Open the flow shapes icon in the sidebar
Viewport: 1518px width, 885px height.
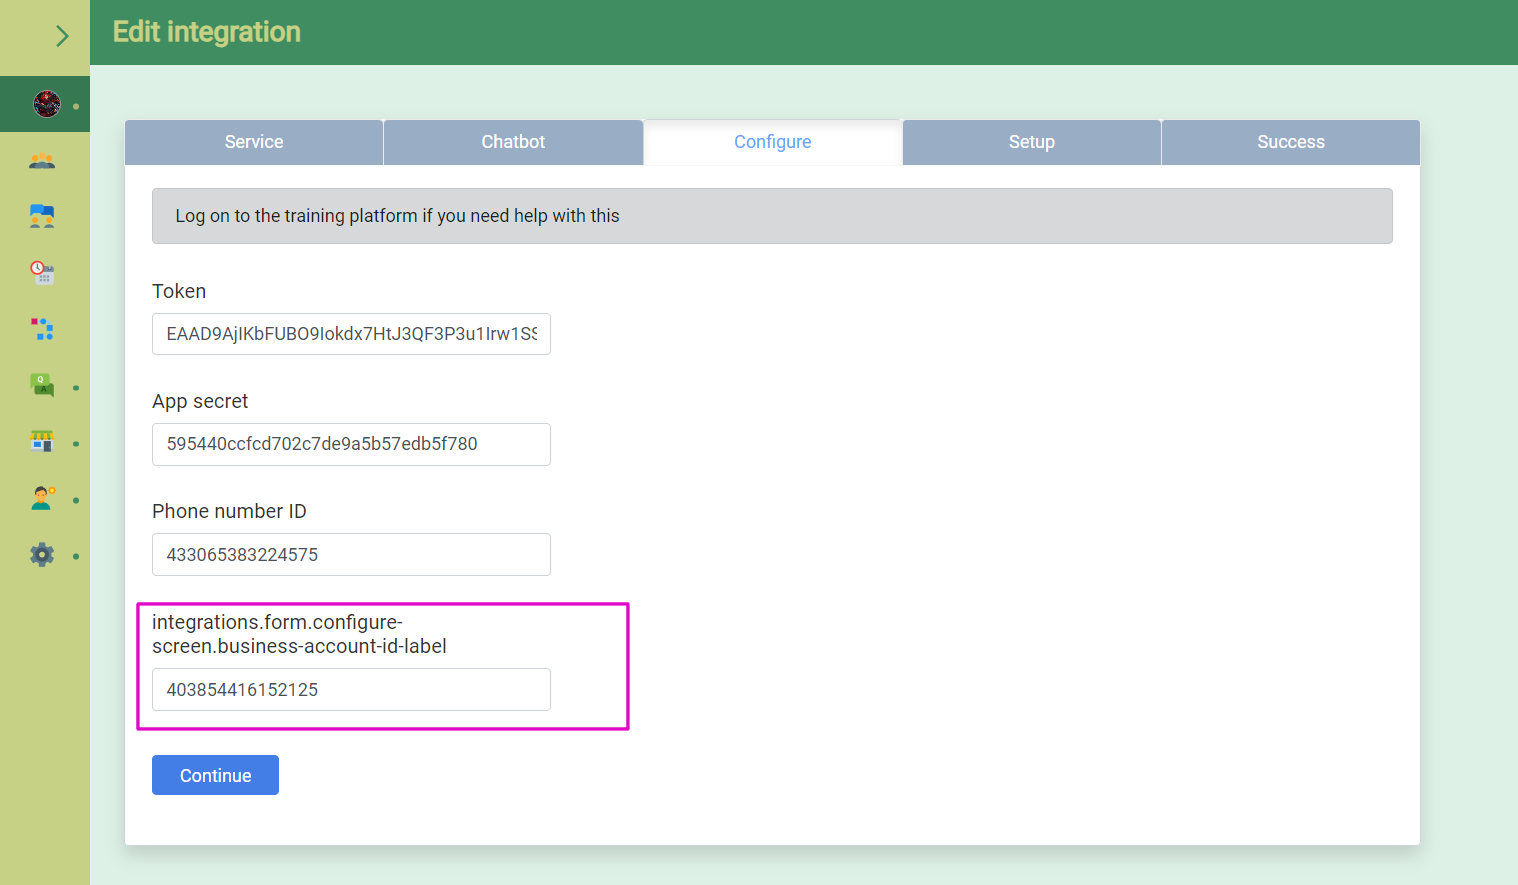(x=42, y=329)
